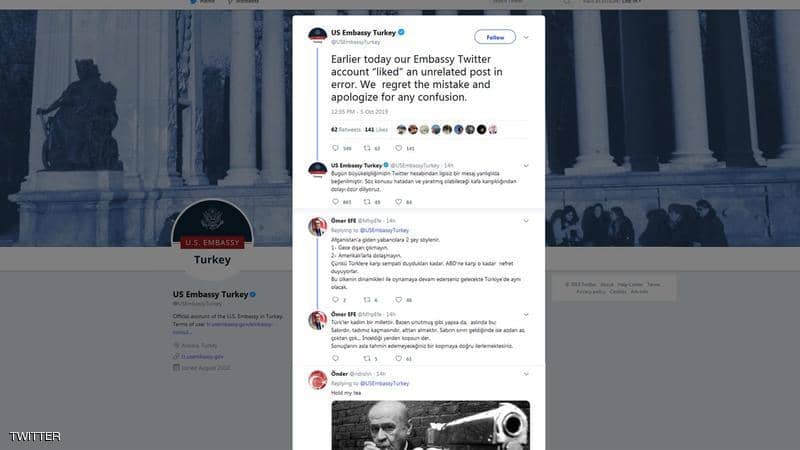Viewport: 800px width, 450px height.
Task: Retweet Ömer EFE's first reply
Action: tap(367, 299)
